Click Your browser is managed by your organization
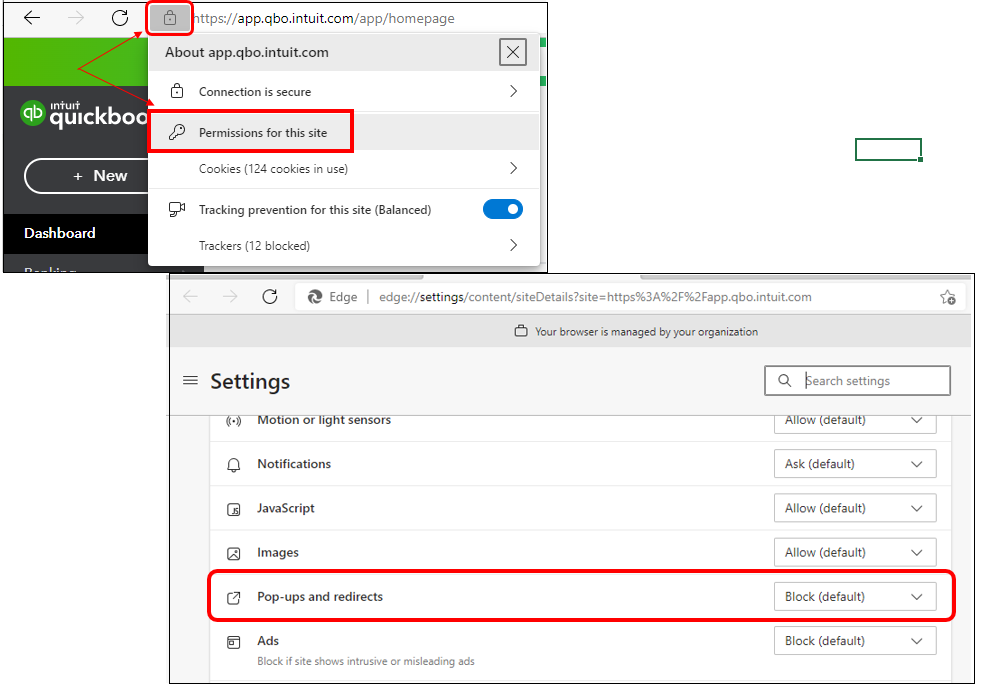The image size is (981, 688). tap(646, 331)
